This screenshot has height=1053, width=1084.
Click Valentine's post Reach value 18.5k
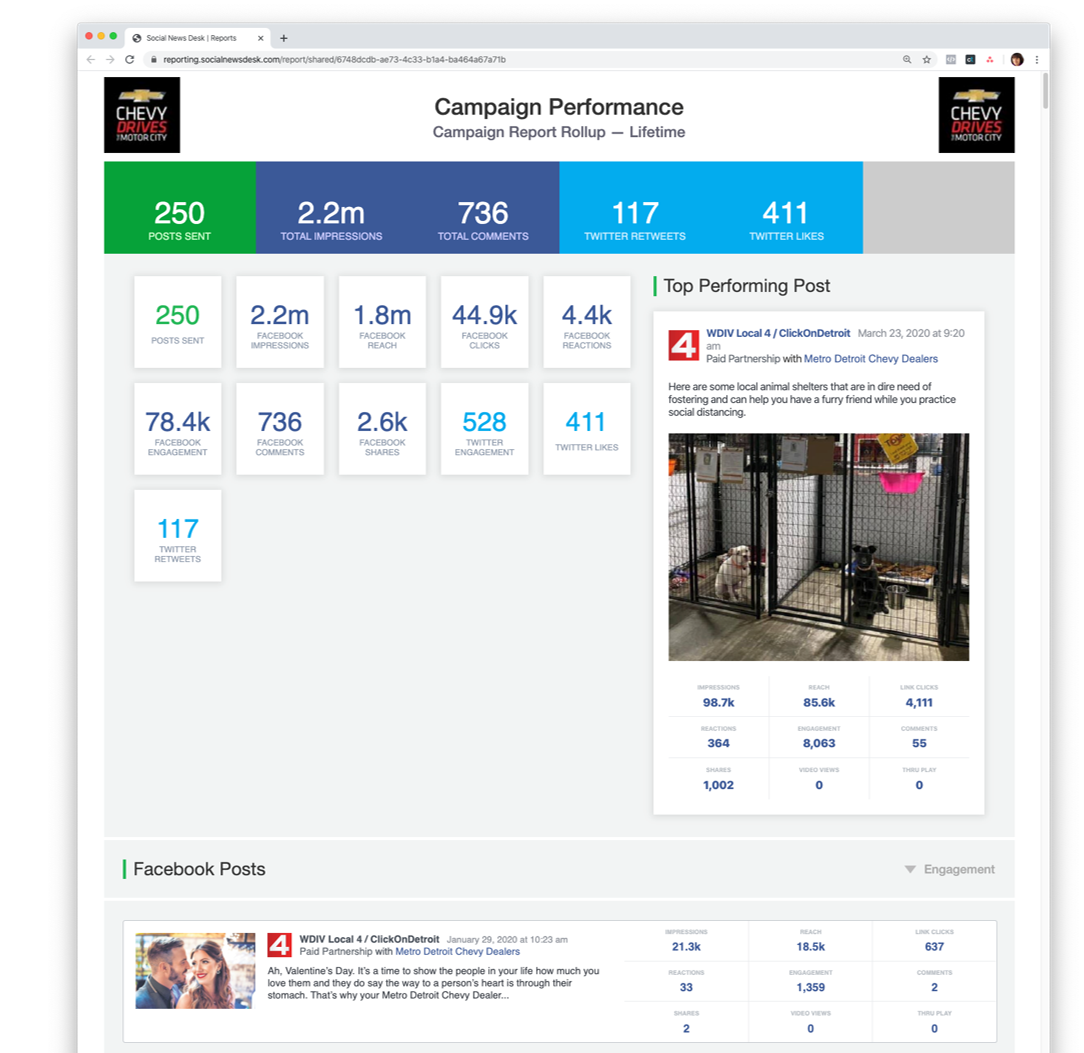(810, 947)
